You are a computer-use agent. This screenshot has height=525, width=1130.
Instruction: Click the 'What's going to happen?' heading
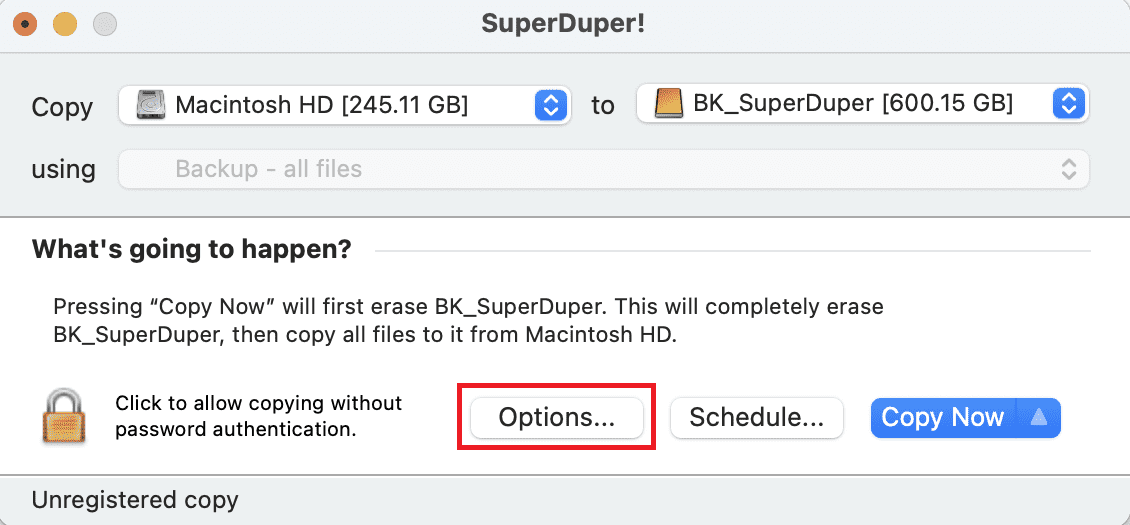[192, 250]
